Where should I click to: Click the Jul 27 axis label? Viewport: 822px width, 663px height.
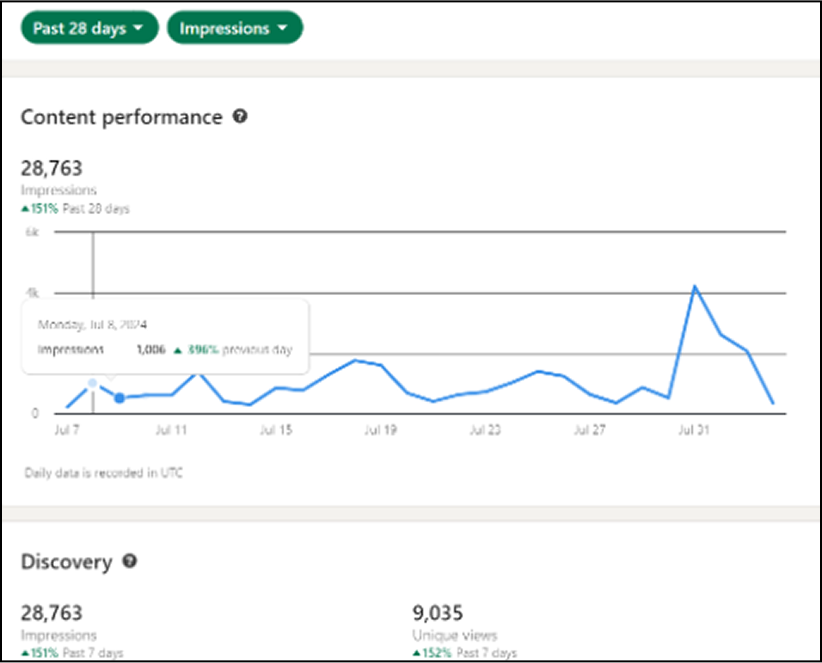tap(589, 430)
